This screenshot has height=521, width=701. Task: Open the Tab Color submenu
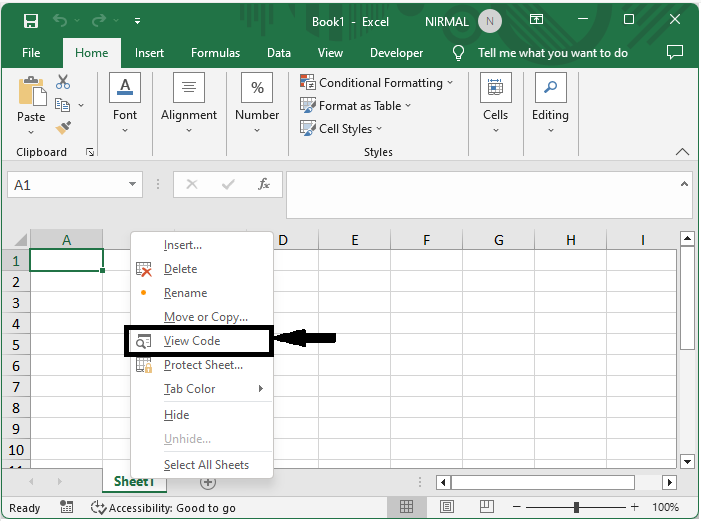click(x=202, y=389)
